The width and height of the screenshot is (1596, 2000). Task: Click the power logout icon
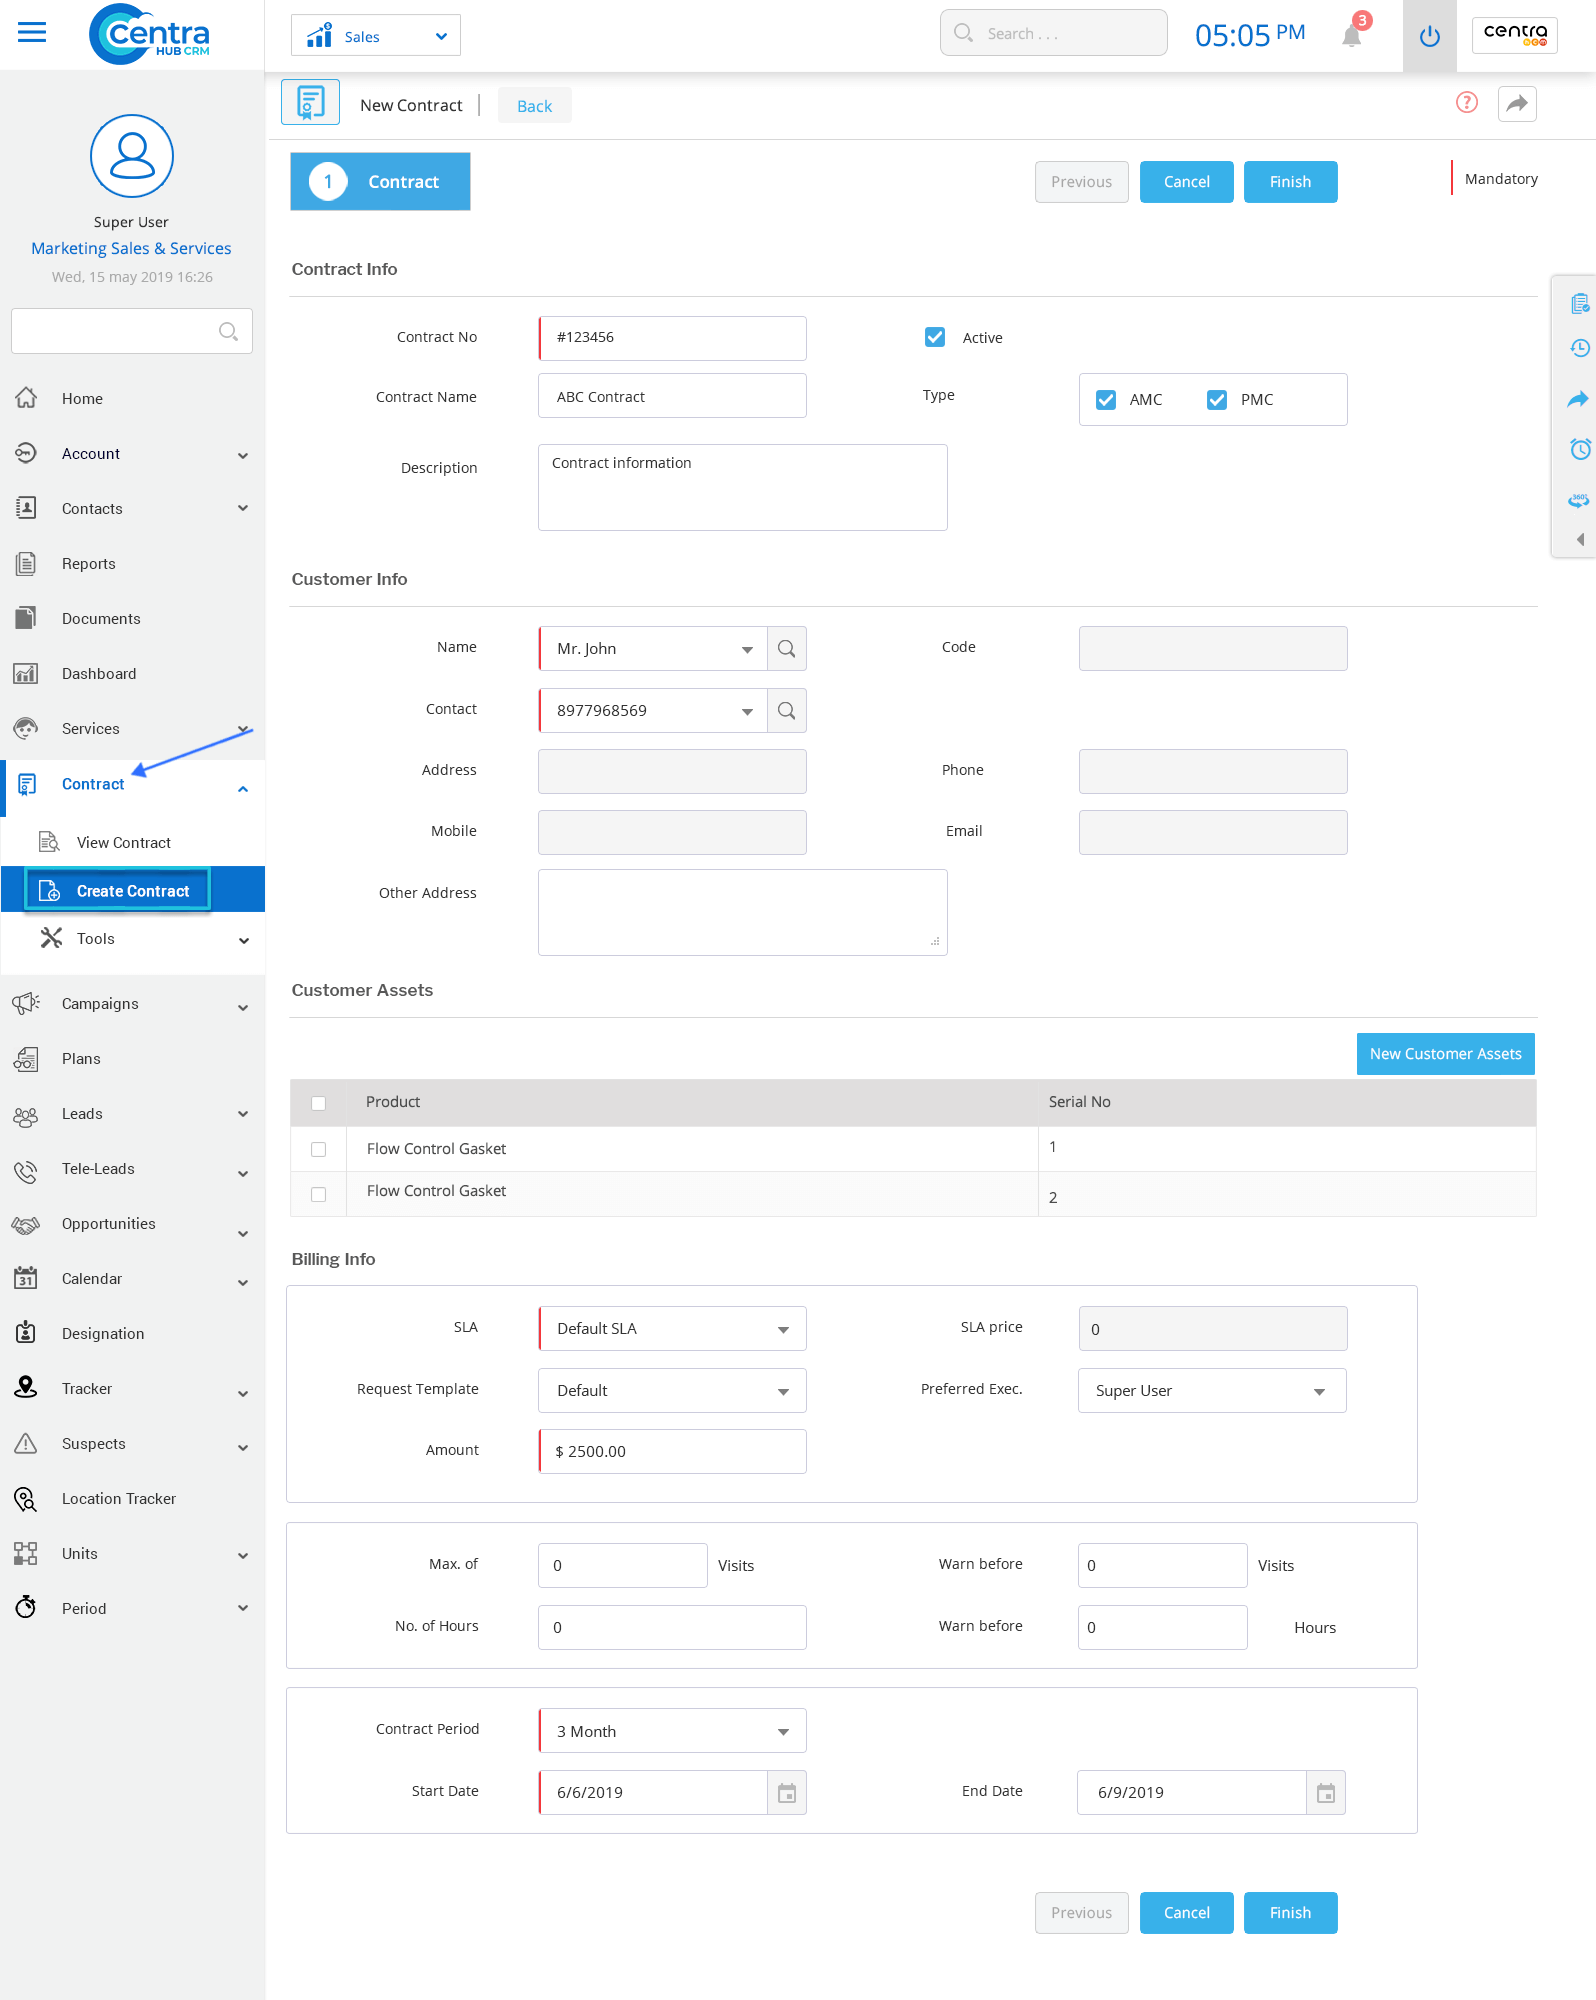point(1429,36)
